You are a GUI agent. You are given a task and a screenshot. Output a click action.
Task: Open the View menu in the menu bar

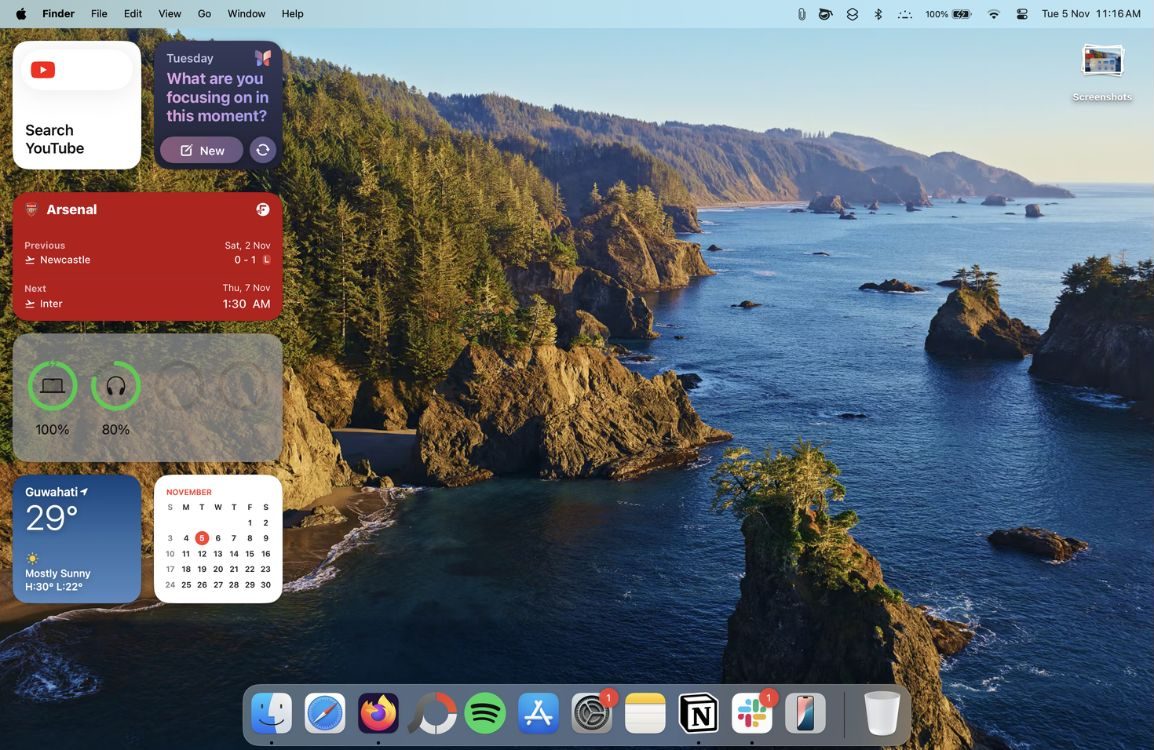click(x=169, y=13)
